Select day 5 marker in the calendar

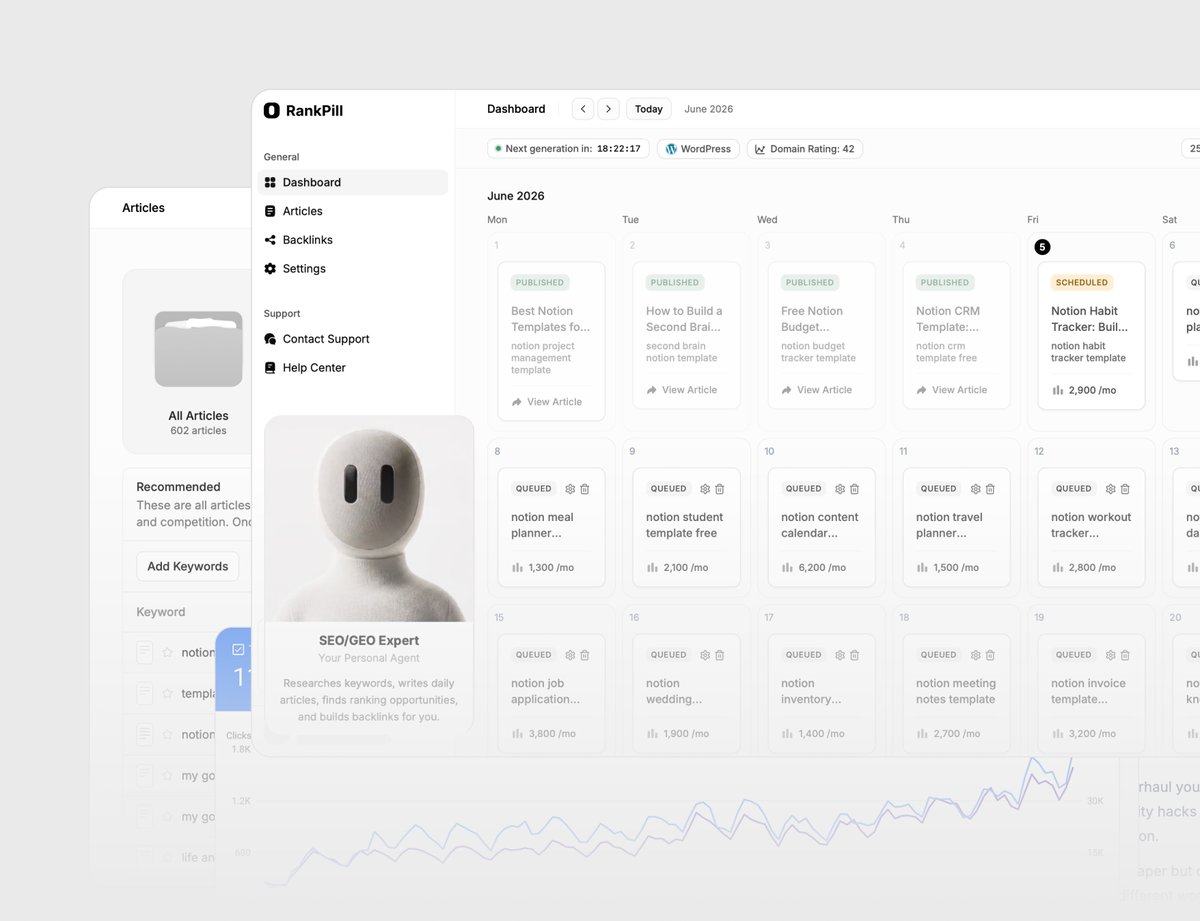point(1042,247)
